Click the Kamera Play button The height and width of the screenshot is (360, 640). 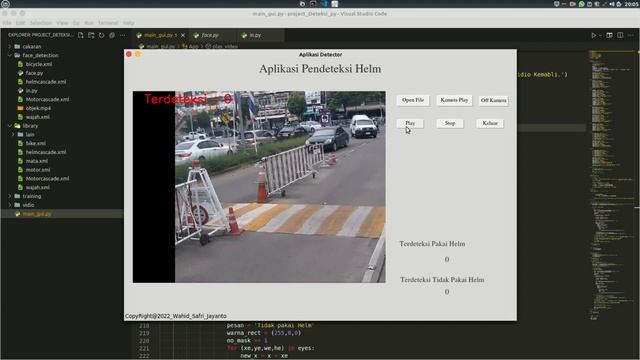click(x=454, y=100)
